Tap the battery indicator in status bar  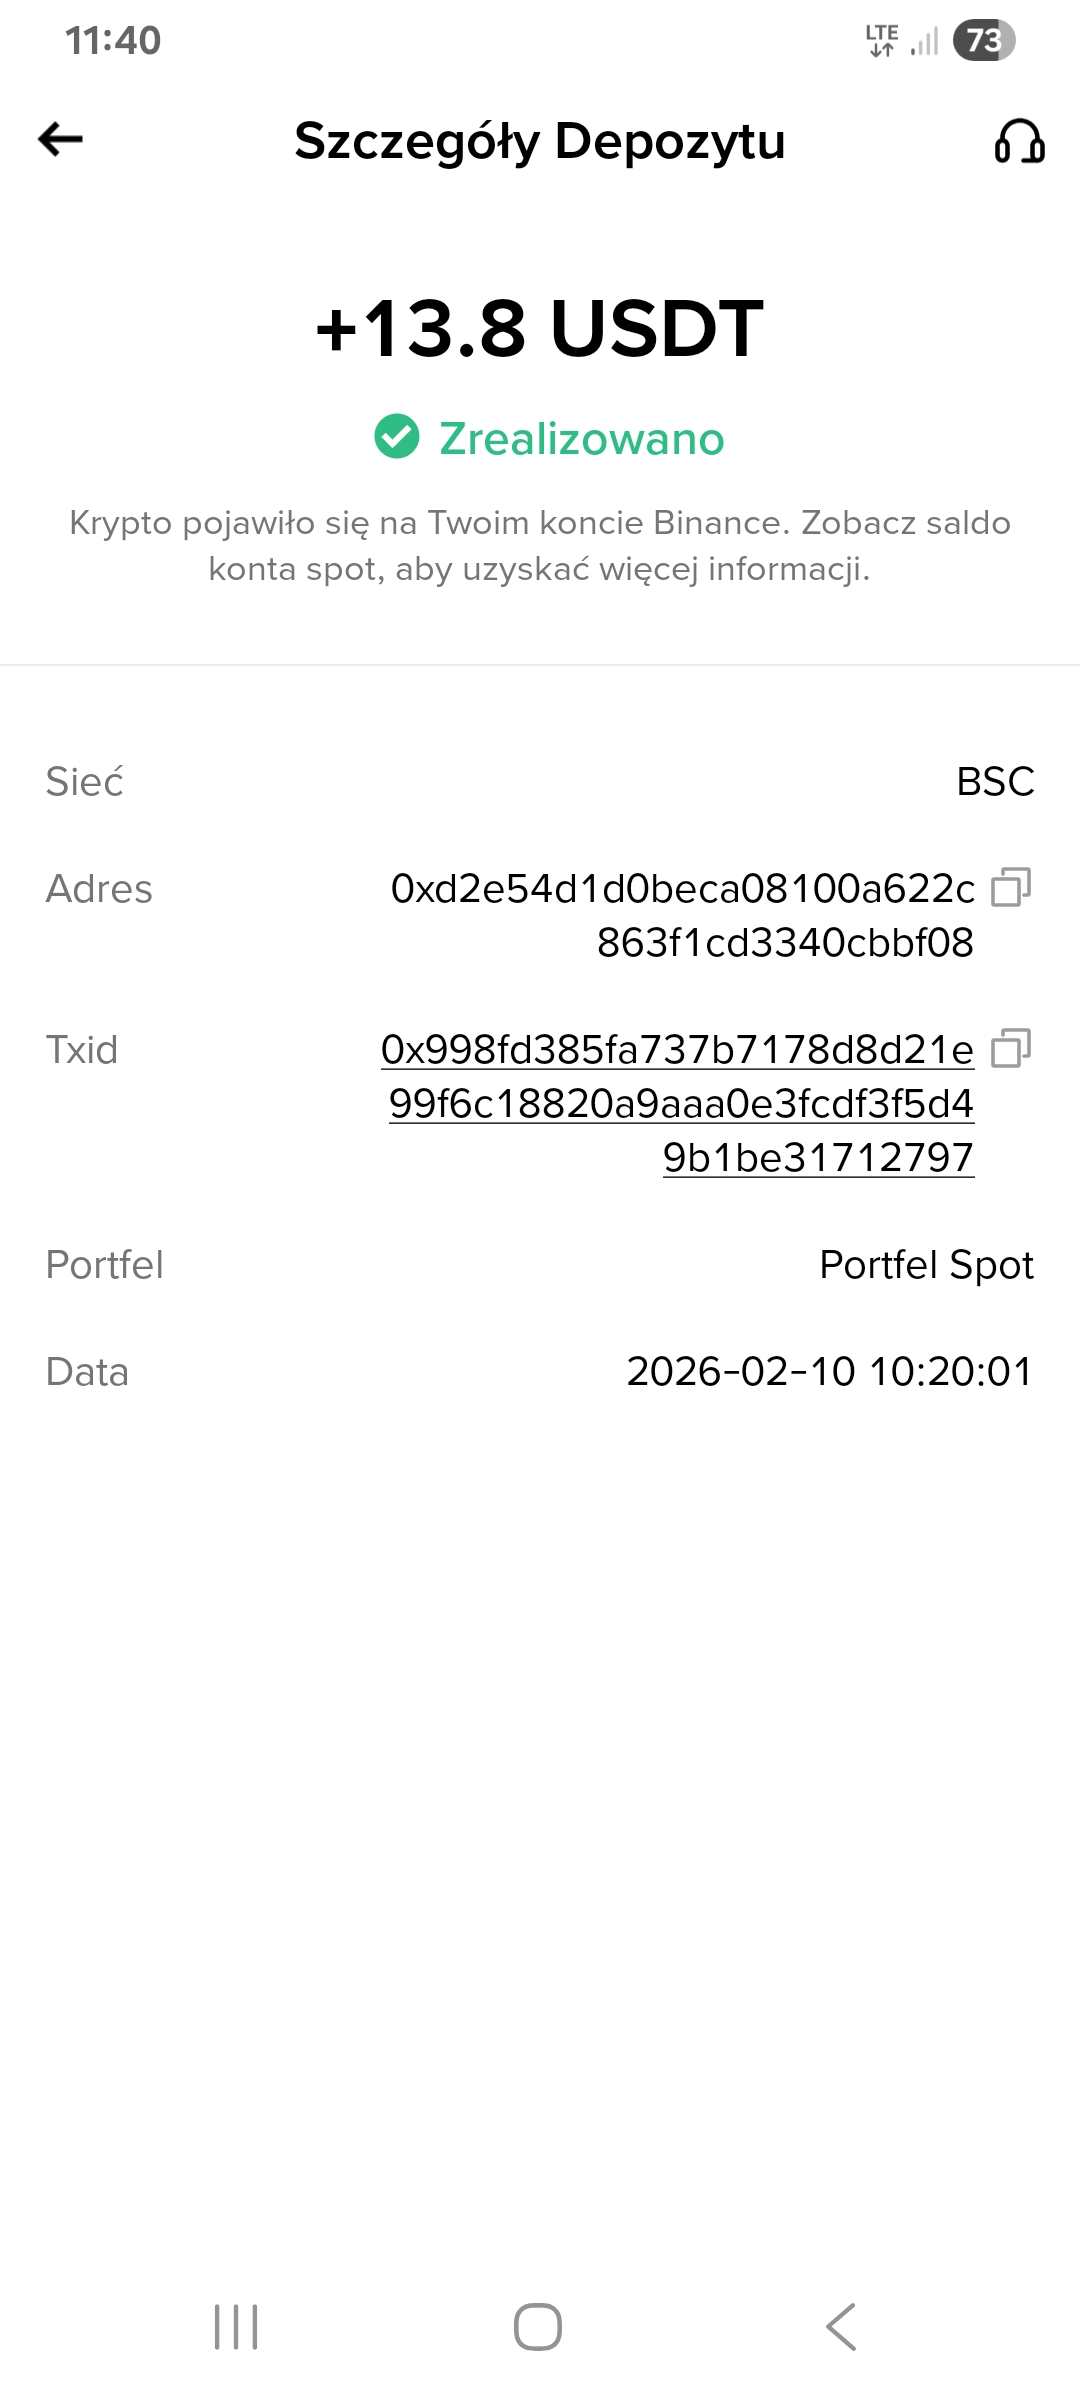click(983, 41)
